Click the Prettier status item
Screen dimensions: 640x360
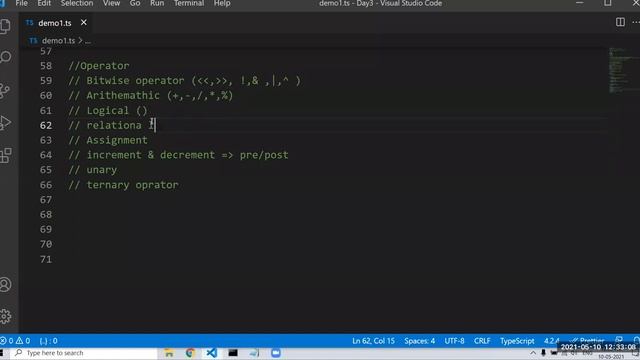(x=588, y=340)
